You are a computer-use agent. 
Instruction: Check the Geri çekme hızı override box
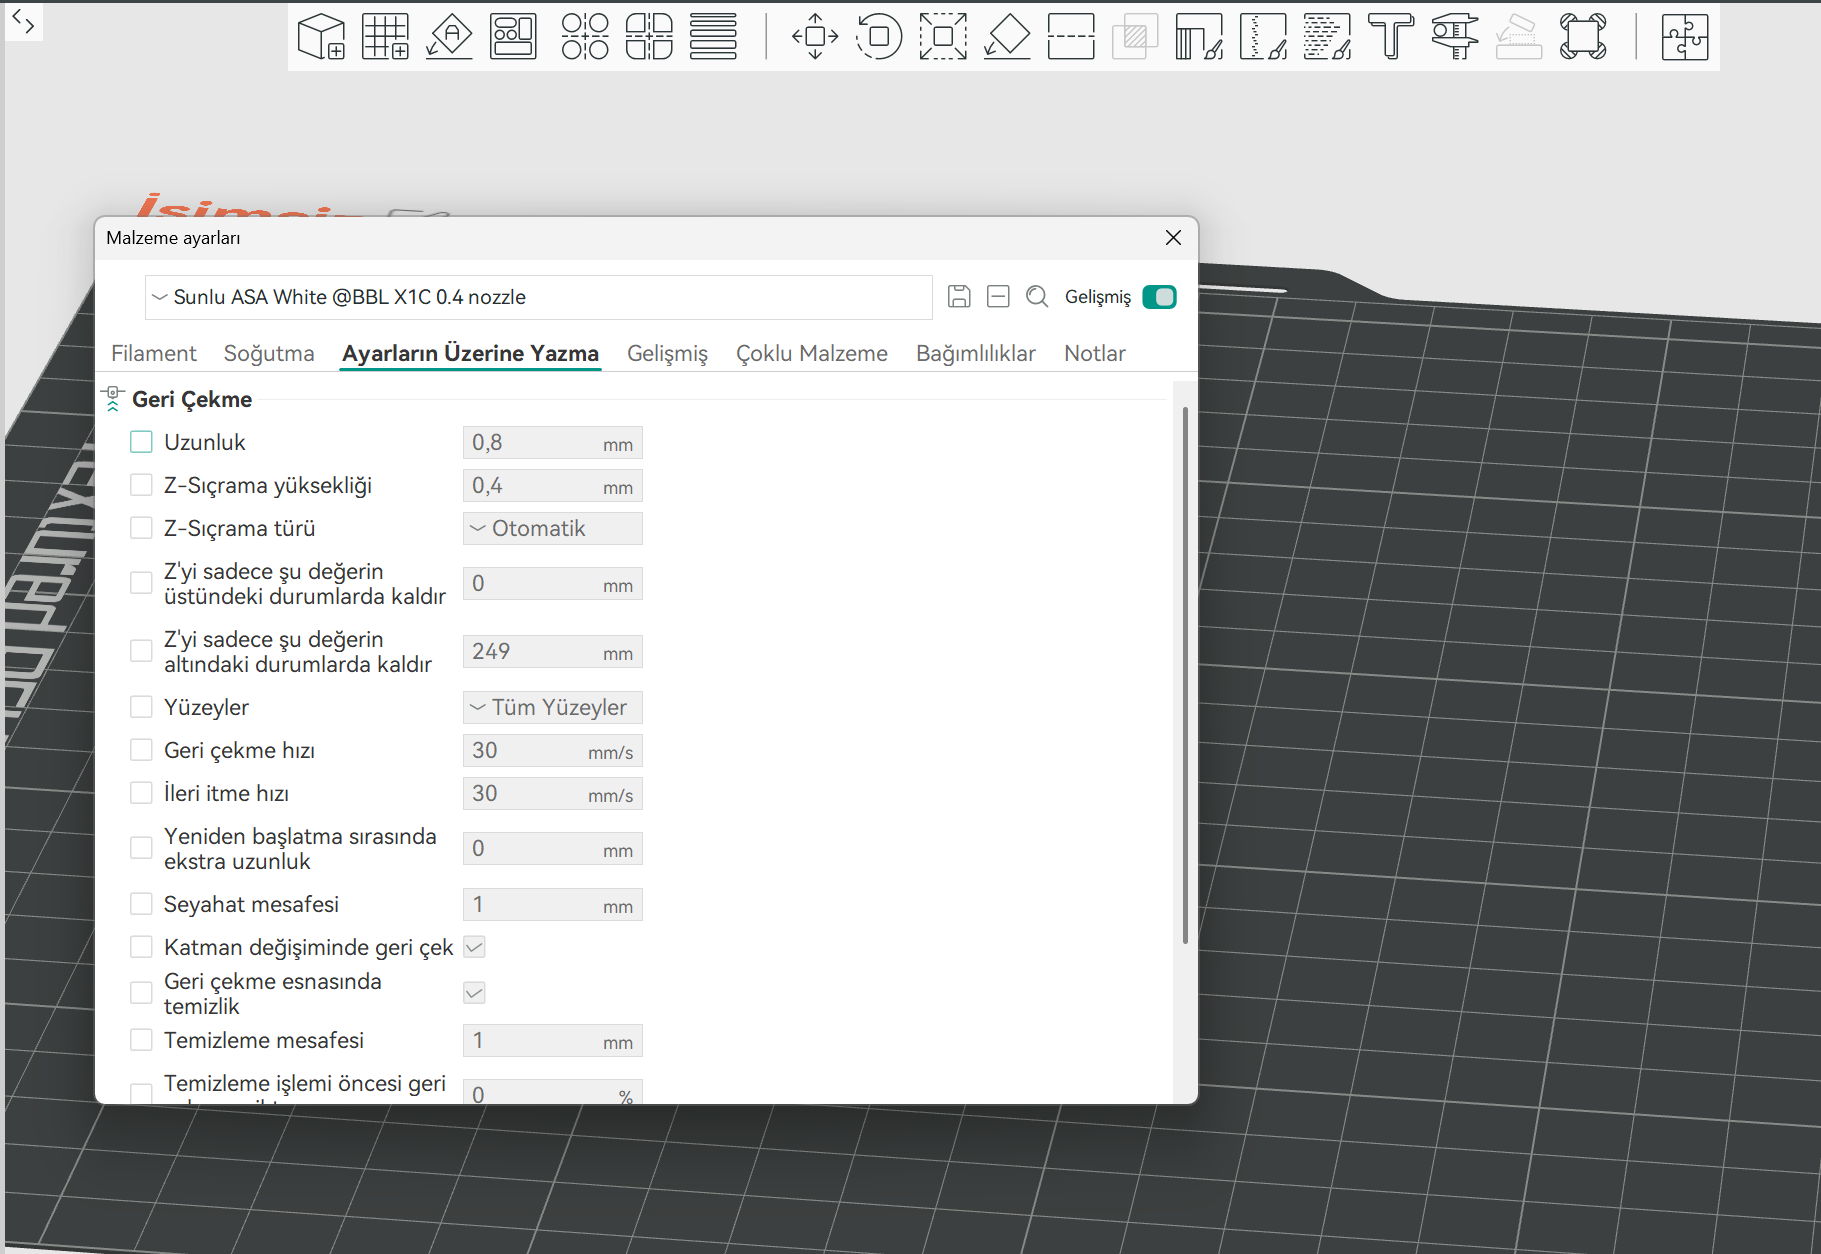pos(141,750)
